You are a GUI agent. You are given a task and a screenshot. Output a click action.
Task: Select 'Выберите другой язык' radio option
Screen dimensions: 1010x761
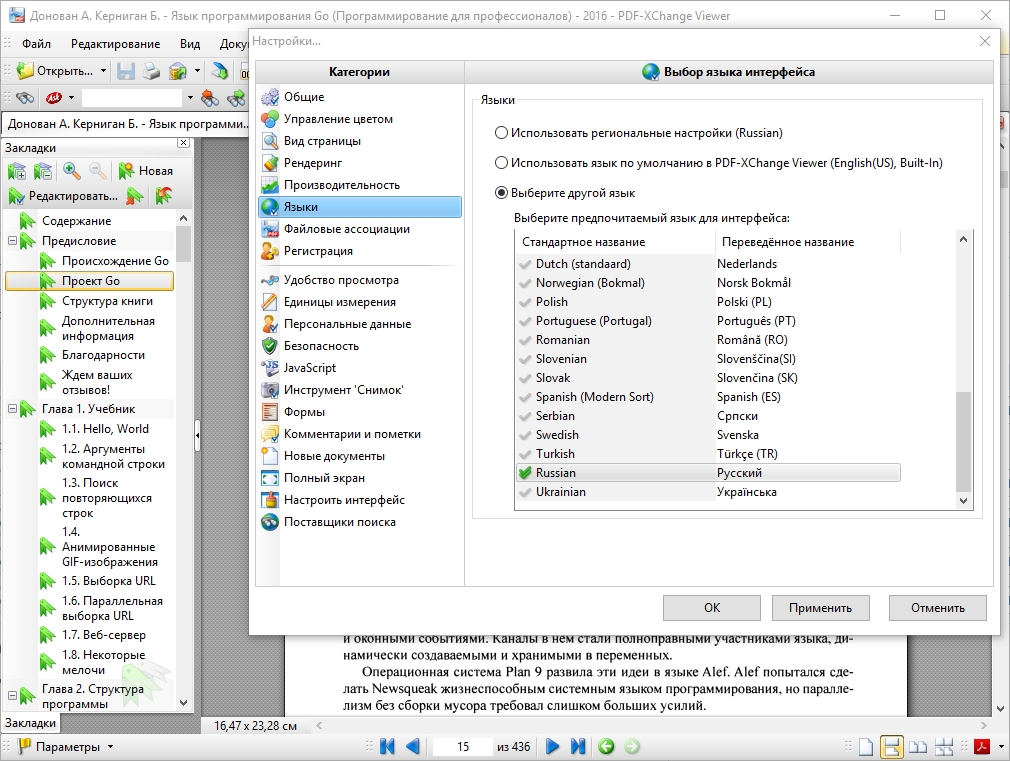(501, 193)
